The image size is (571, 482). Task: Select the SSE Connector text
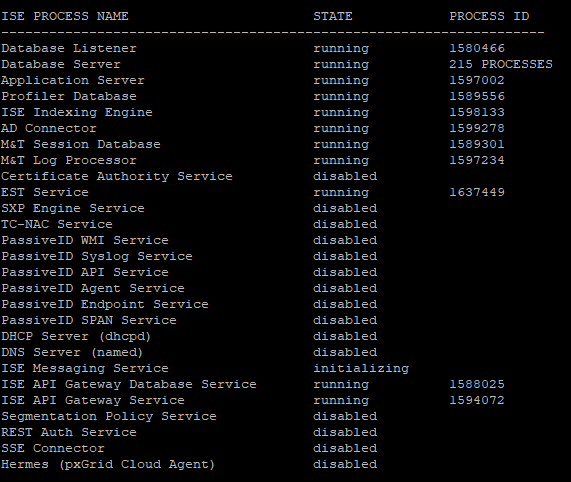pyautogui.click(x=53, y=449)
